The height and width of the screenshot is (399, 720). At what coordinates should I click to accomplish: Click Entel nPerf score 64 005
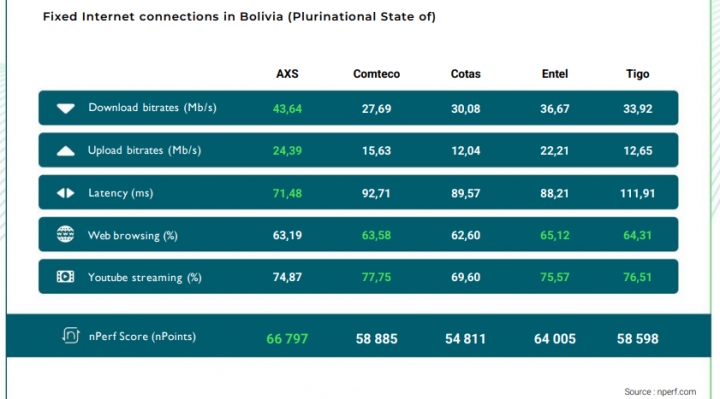click(x=555, y=339)
